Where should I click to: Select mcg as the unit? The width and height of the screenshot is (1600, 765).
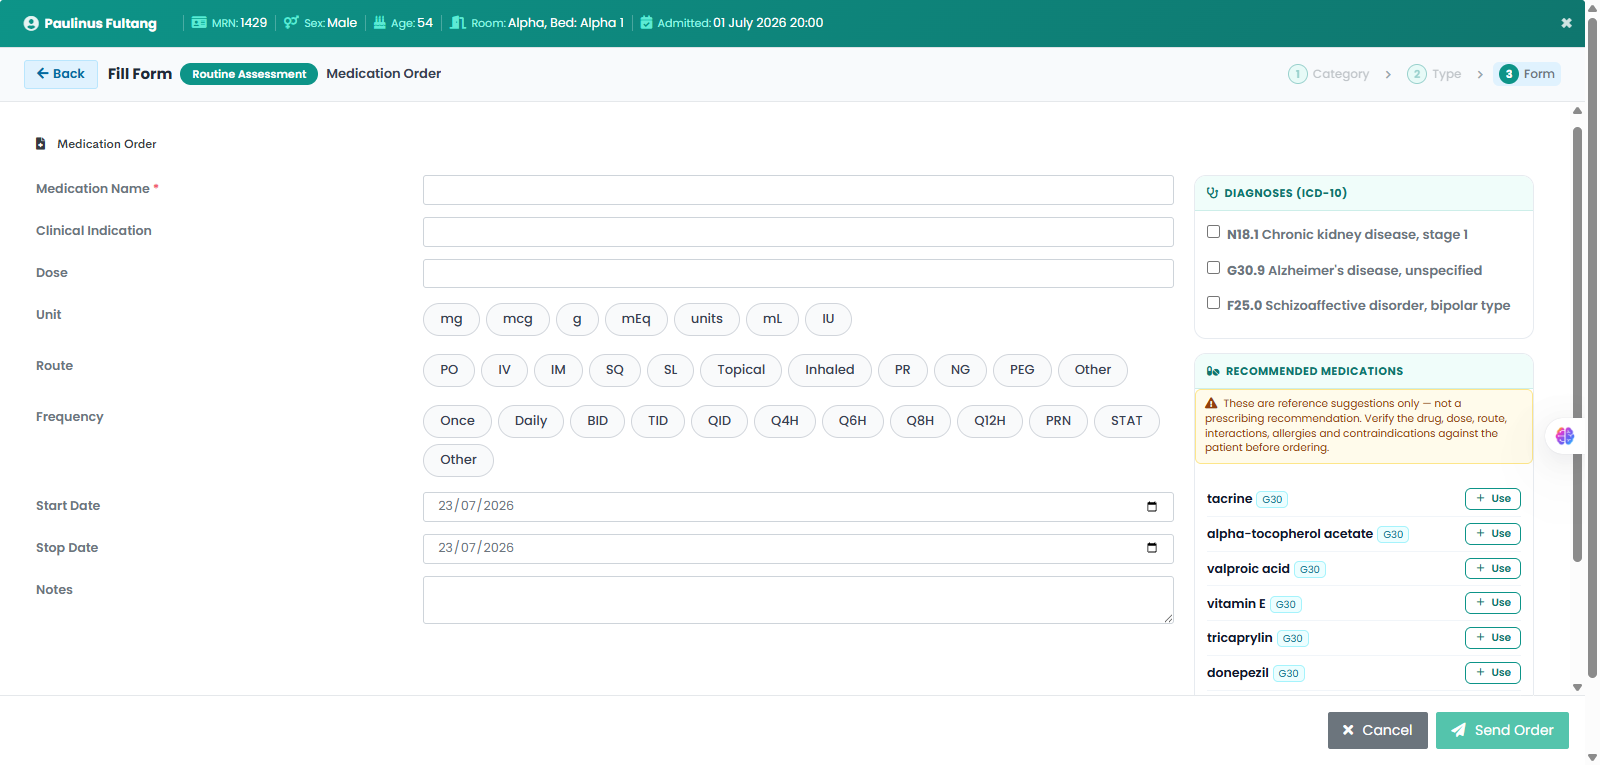(518, 319)
